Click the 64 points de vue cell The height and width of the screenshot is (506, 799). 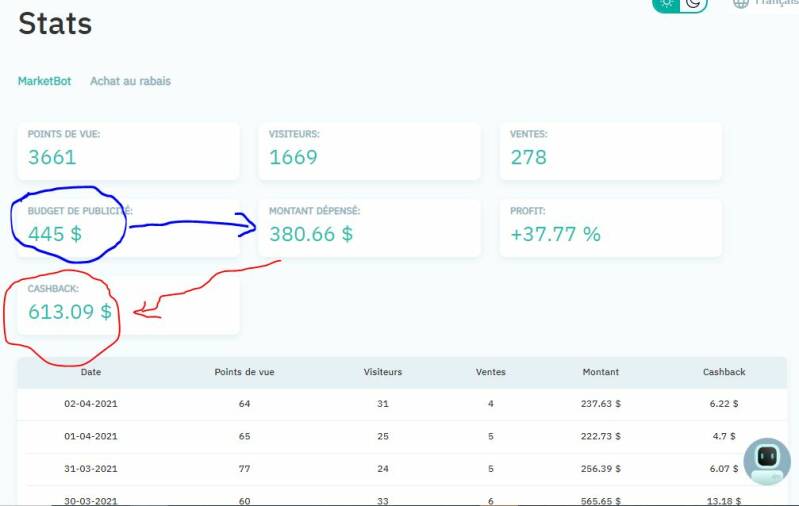(x=245, y=404)
